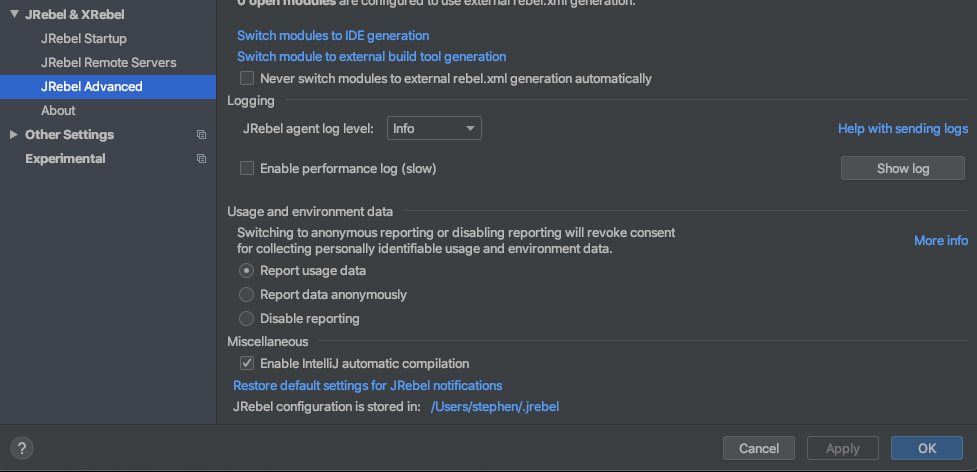Click the OK button

coord(926,448)
